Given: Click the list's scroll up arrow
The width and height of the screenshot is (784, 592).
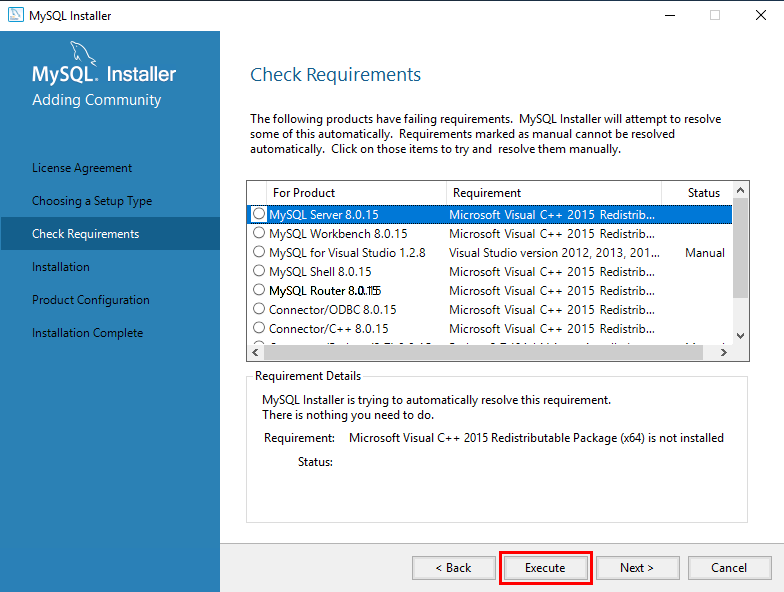Looking at the screenshot, I should click(740, 190).
